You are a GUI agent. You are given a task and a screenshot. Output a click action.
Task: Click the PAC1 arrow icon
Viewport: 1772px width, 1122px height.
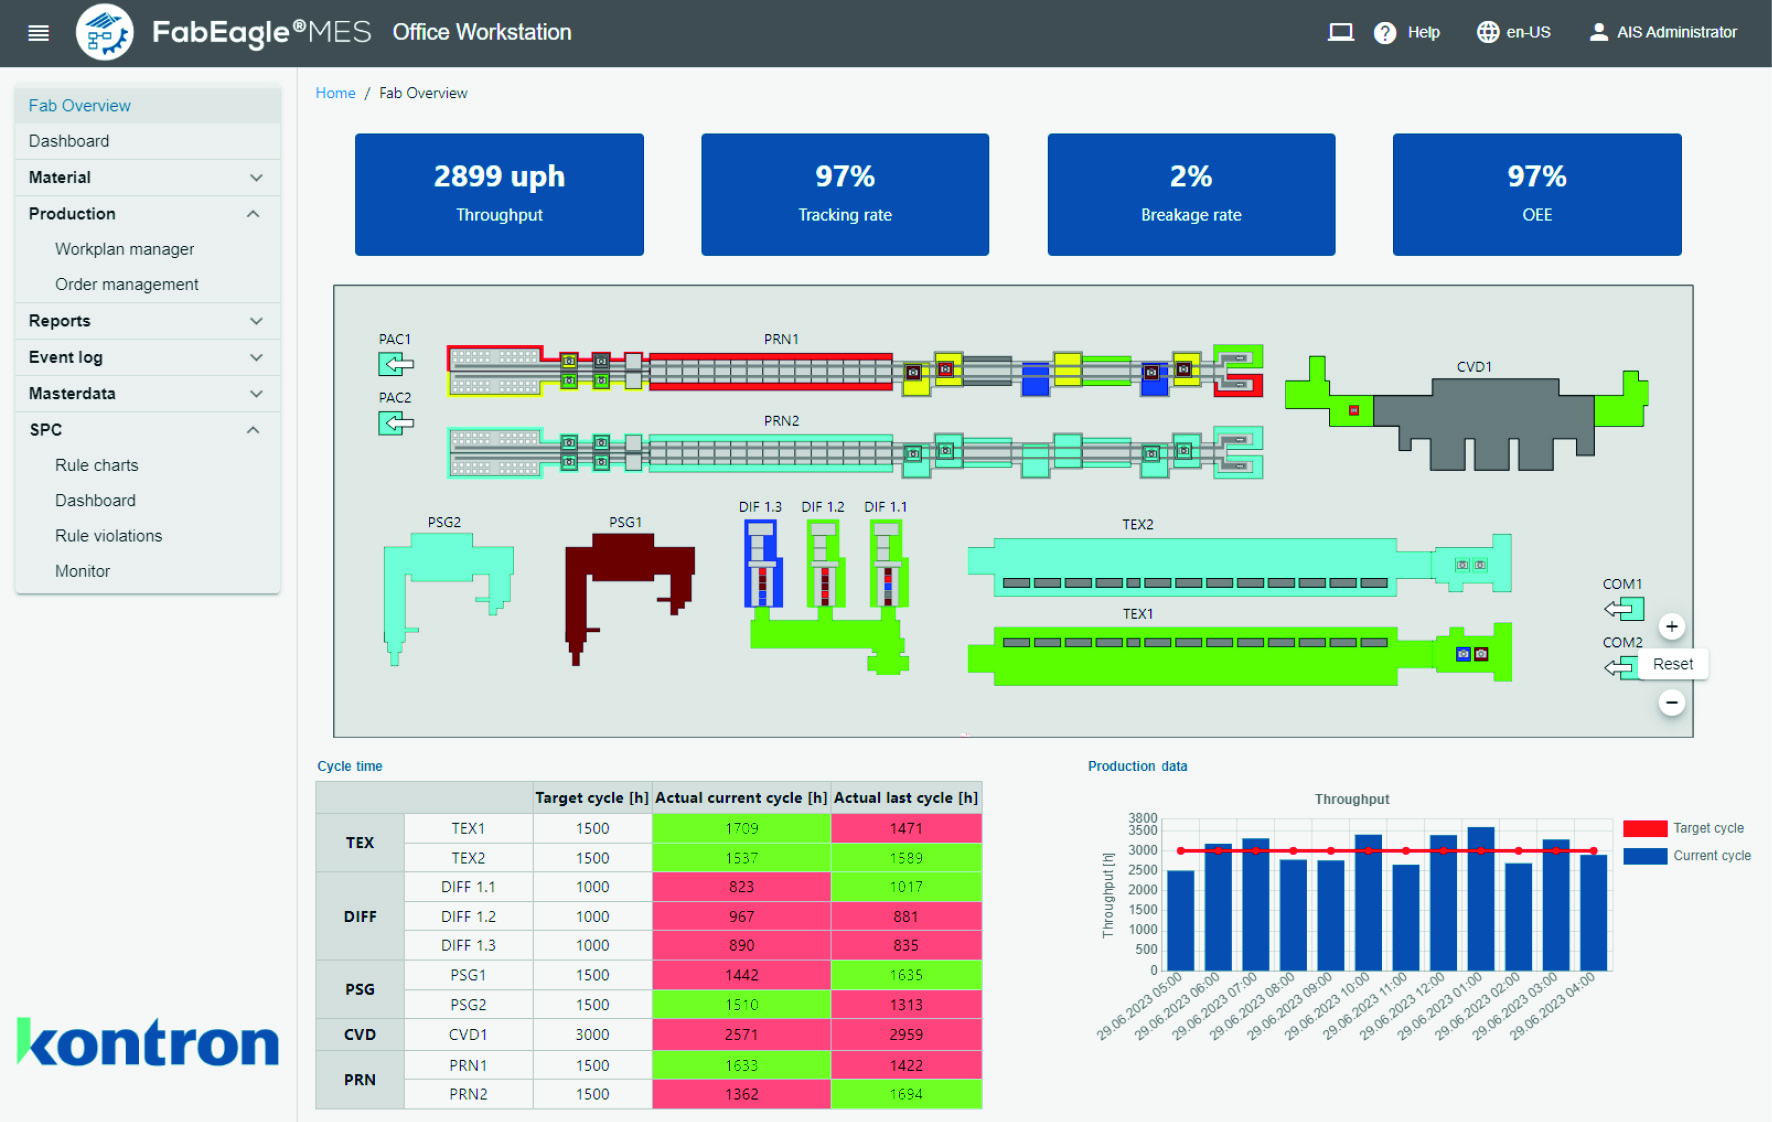(396, 364)
